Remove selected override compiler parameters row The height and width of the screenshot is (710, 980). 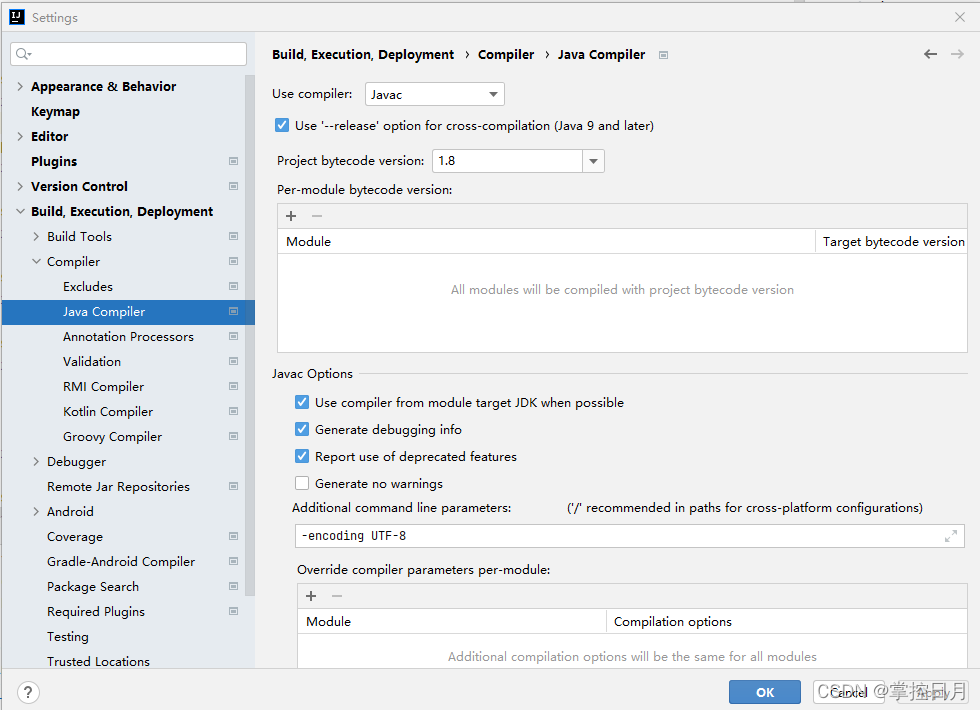tap(337, 596)
